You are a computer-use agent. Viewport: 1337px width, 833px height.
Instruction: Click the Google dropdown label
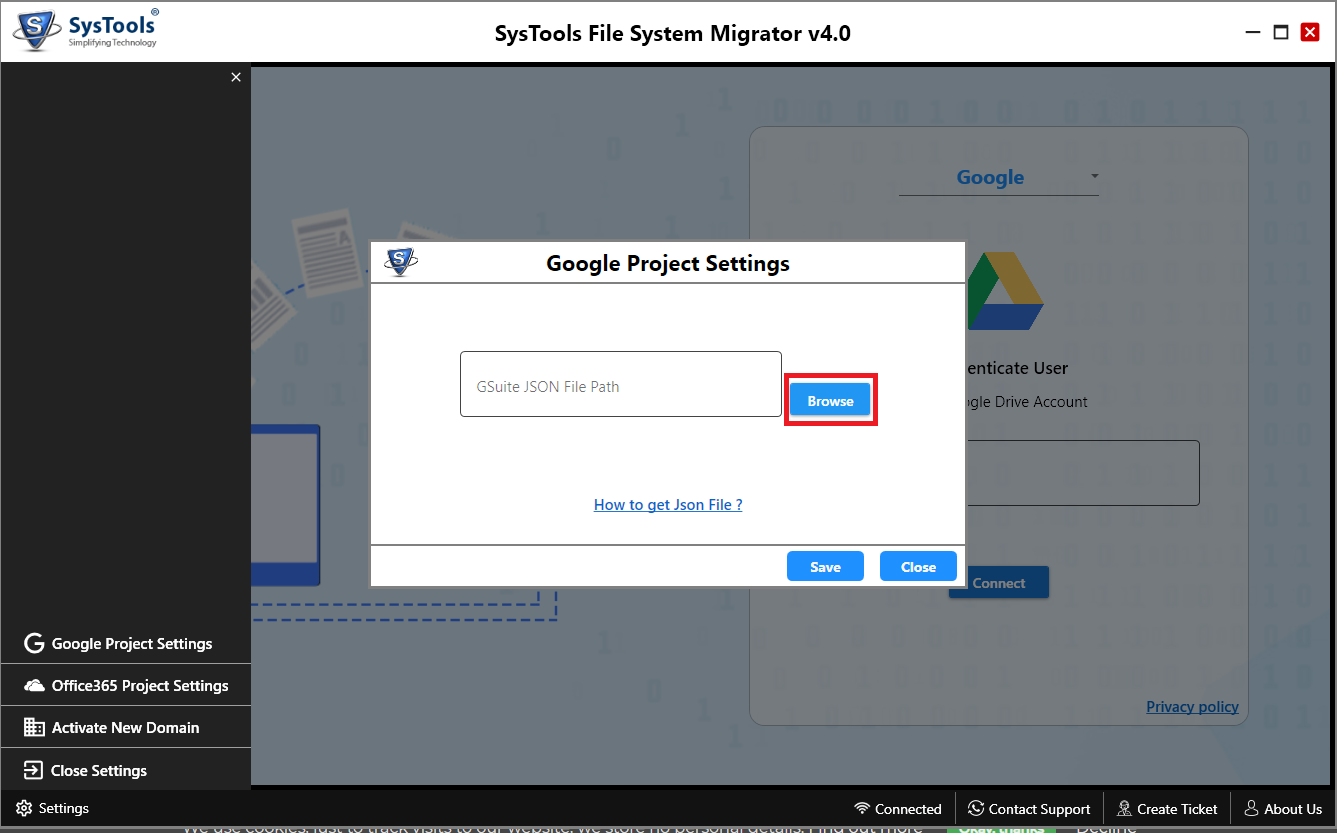coord(990,177)
